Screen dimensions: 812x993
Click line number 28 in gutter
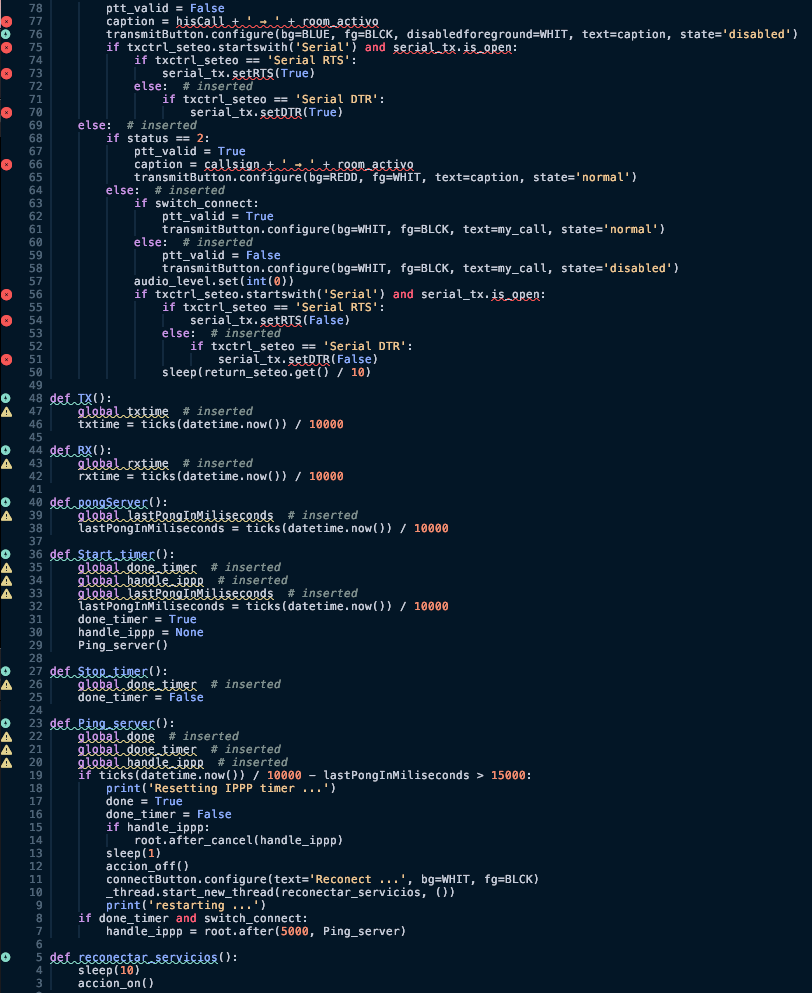pyautogui.click(x=35, y=659)
